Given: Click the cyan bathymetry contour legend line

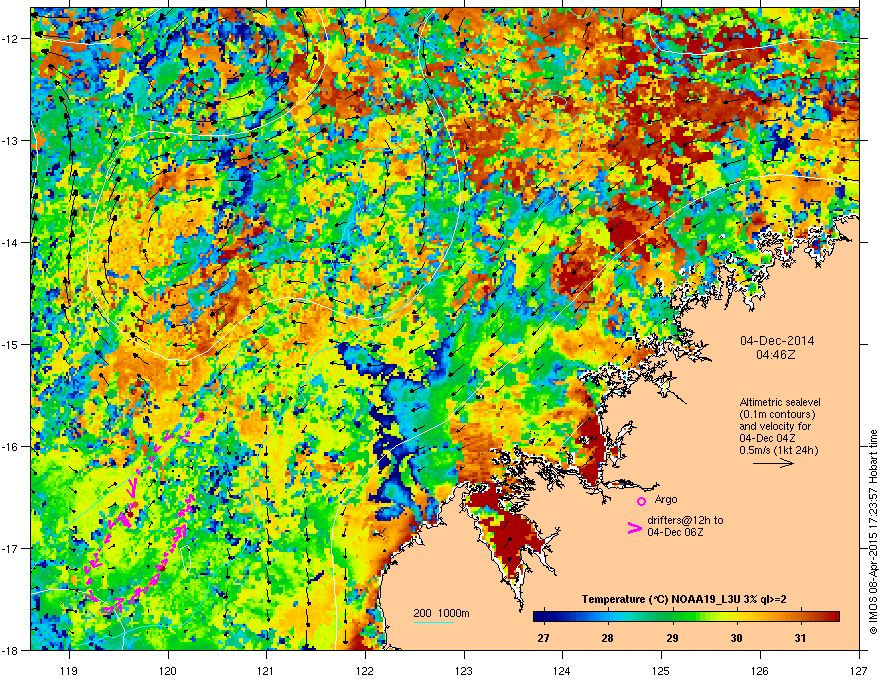Looking at the screenshot, I should coord(434,622).
